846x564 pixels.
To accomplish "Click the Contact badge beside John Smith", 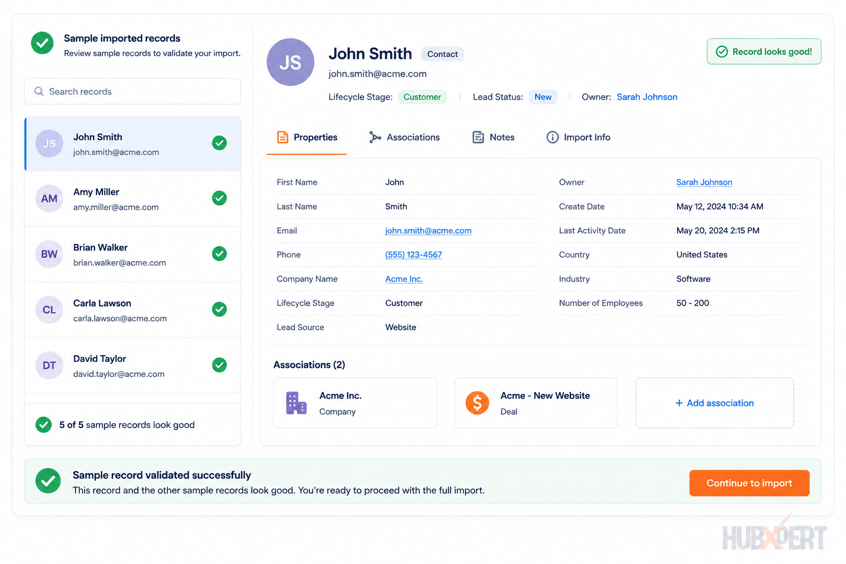I will coord(442,54).
